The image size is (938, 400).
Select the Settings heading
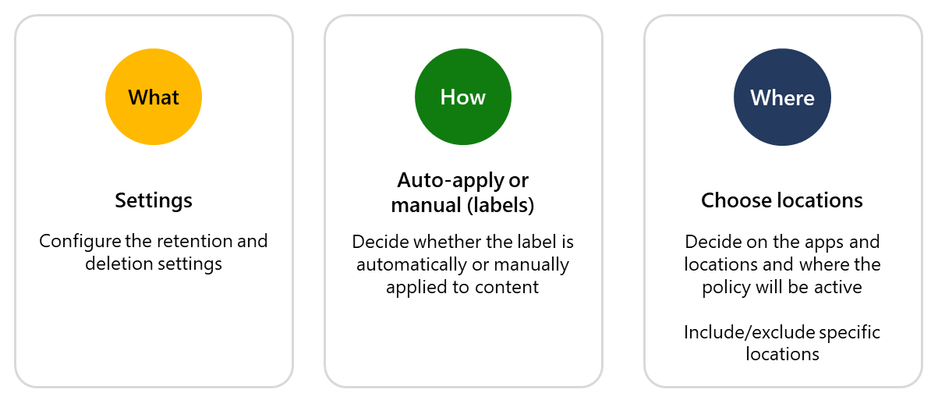click(154, 200)
